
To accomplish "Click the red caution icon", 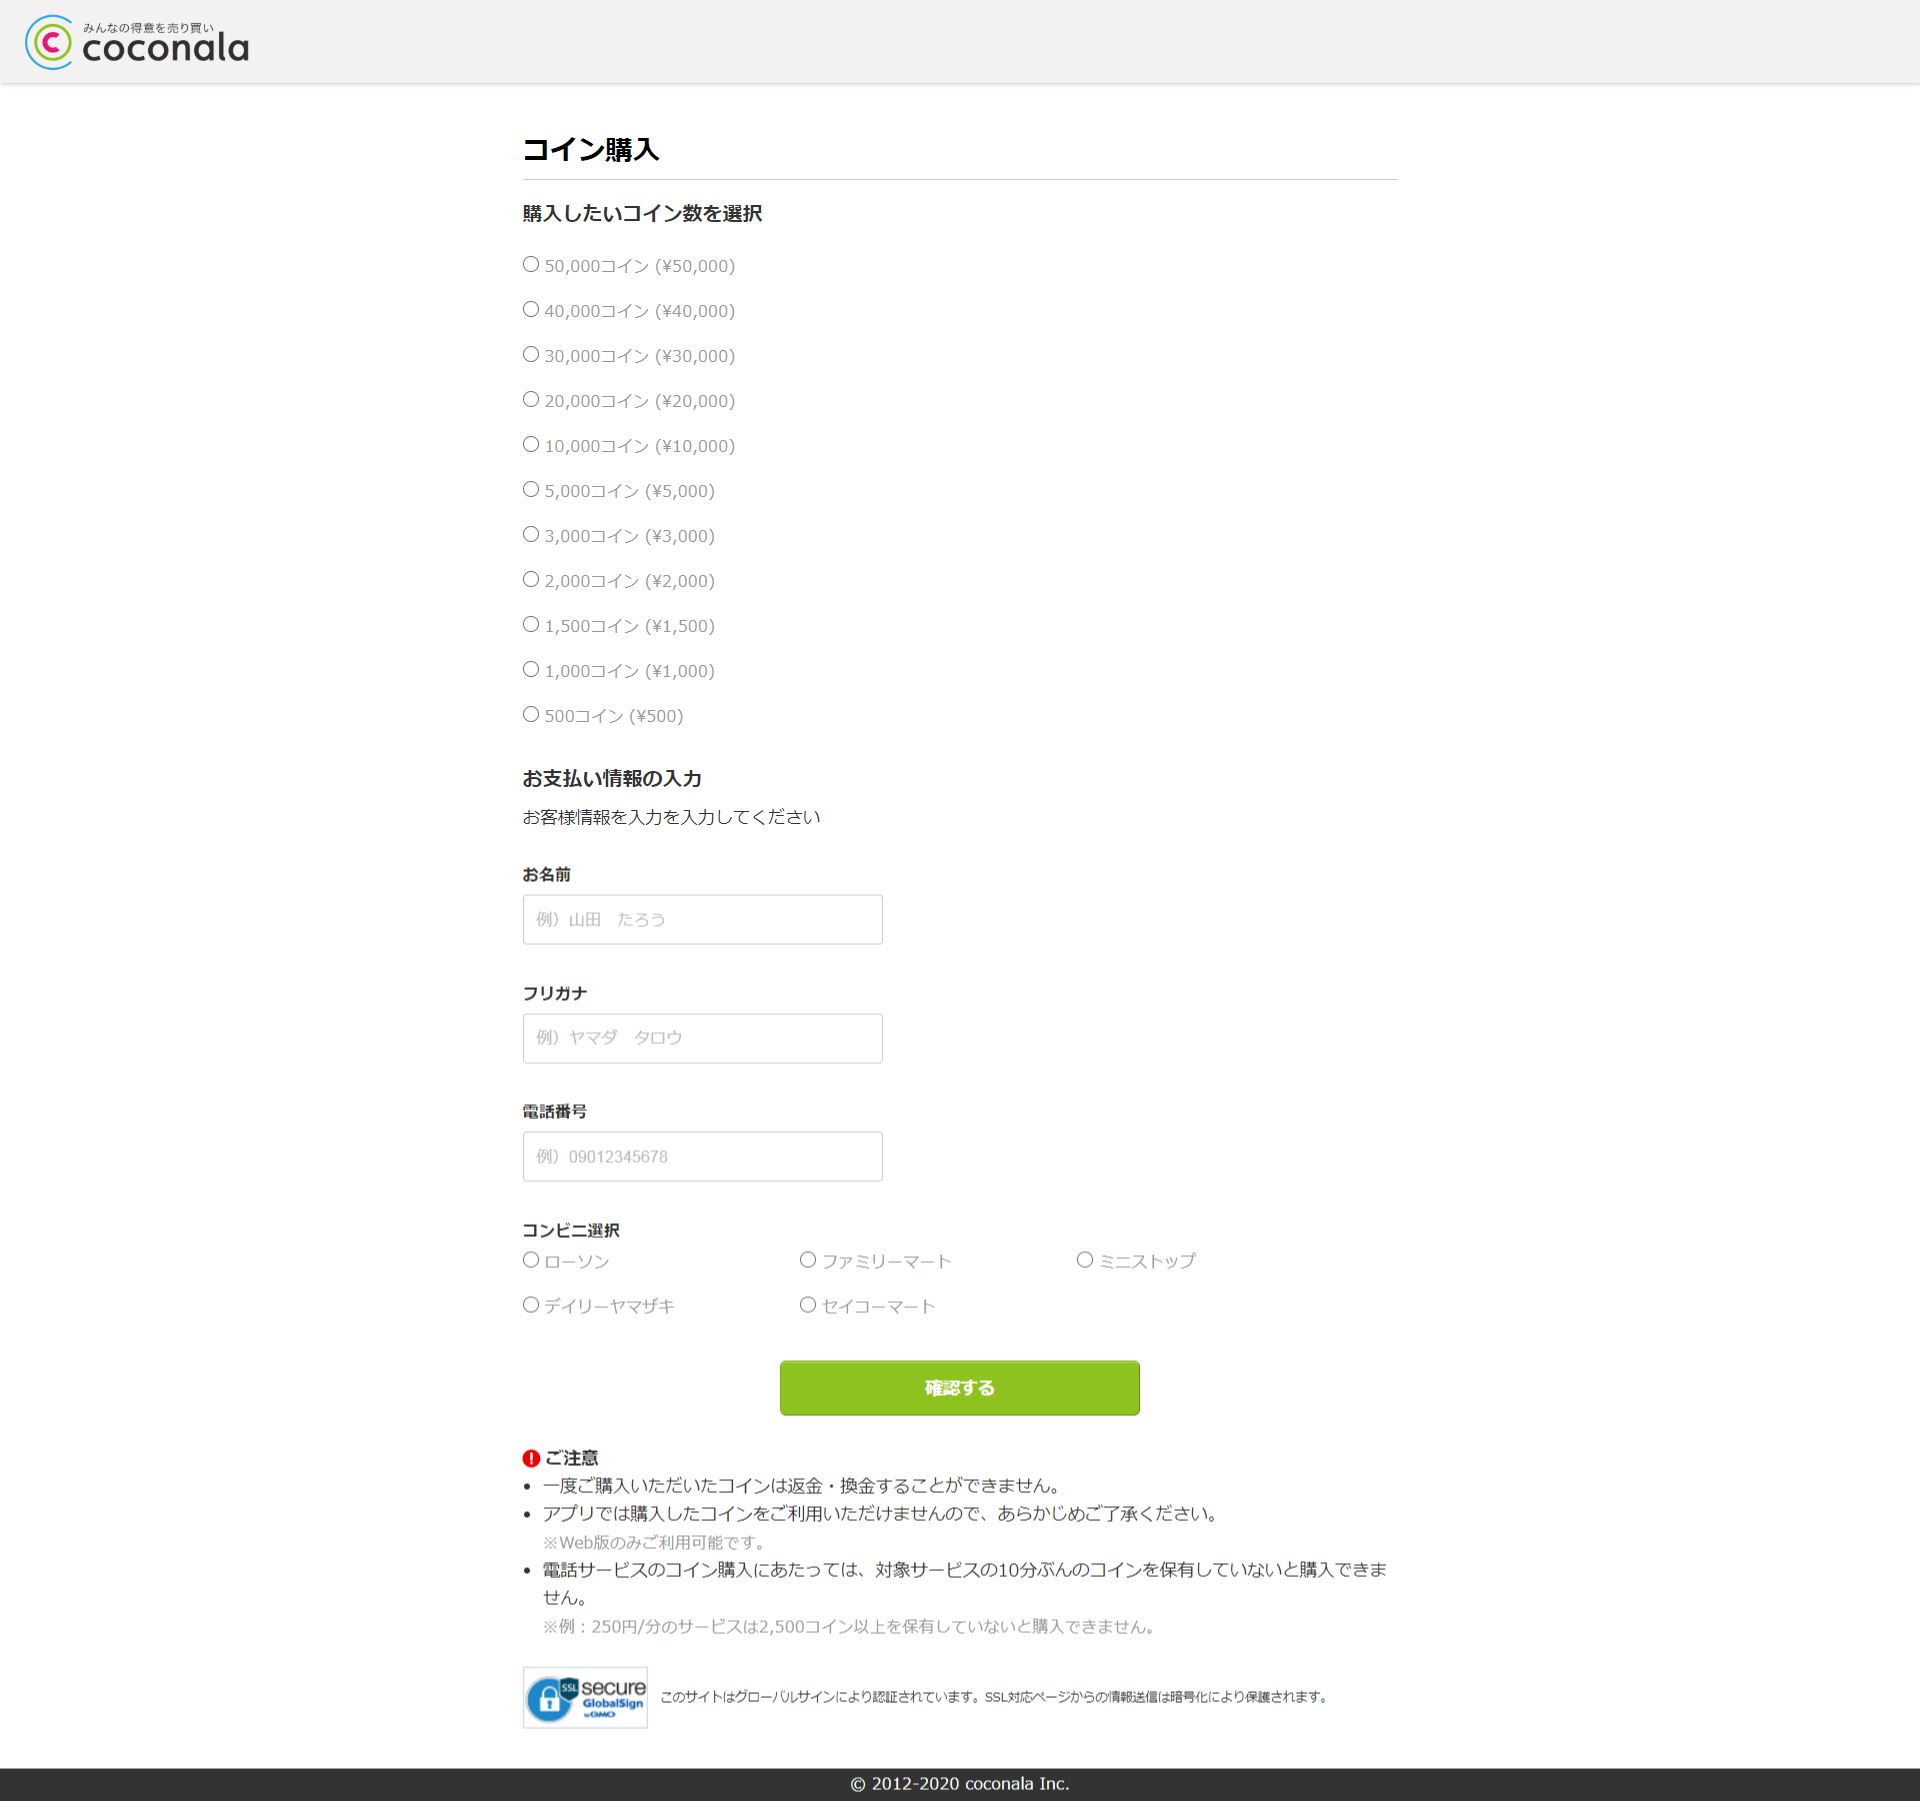I will [x=531, y=1458].
